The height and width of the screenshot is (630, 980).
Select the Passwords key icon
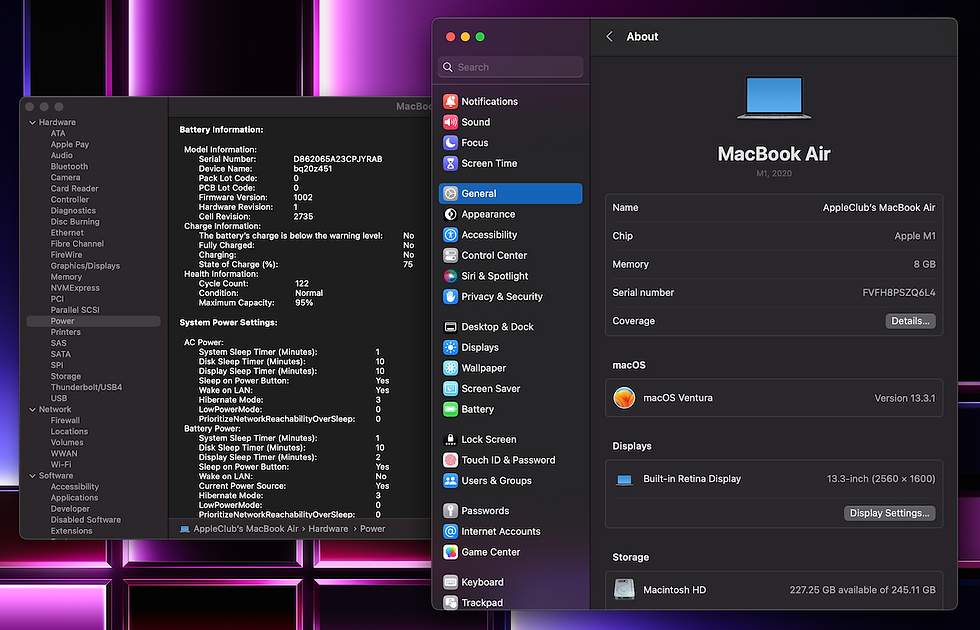point(450,511)
